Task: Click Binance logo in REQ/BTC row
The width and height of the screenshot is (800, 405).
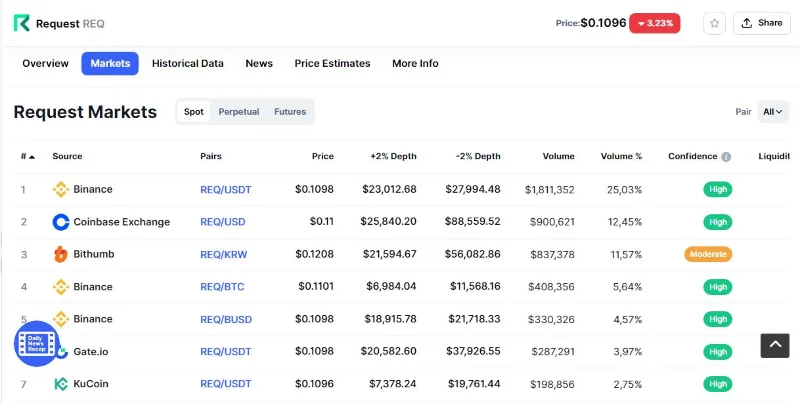Action: (x=61, y=287)
